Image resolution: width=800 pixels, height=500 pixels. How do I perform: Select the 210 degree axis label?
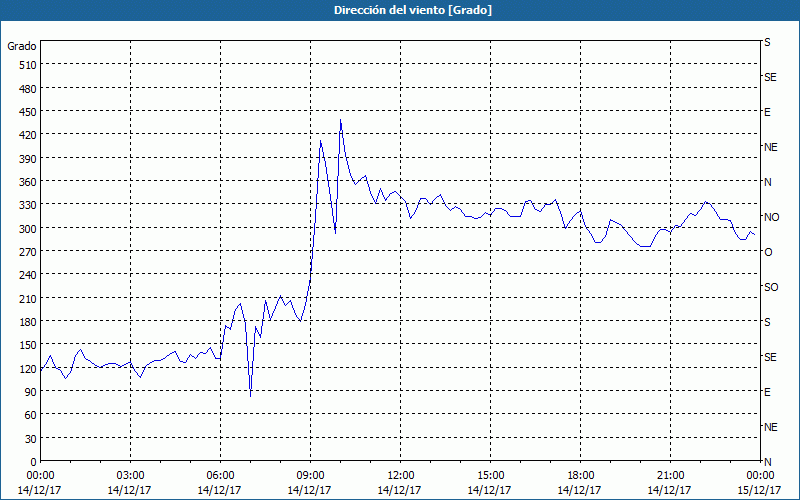(28, 298)
